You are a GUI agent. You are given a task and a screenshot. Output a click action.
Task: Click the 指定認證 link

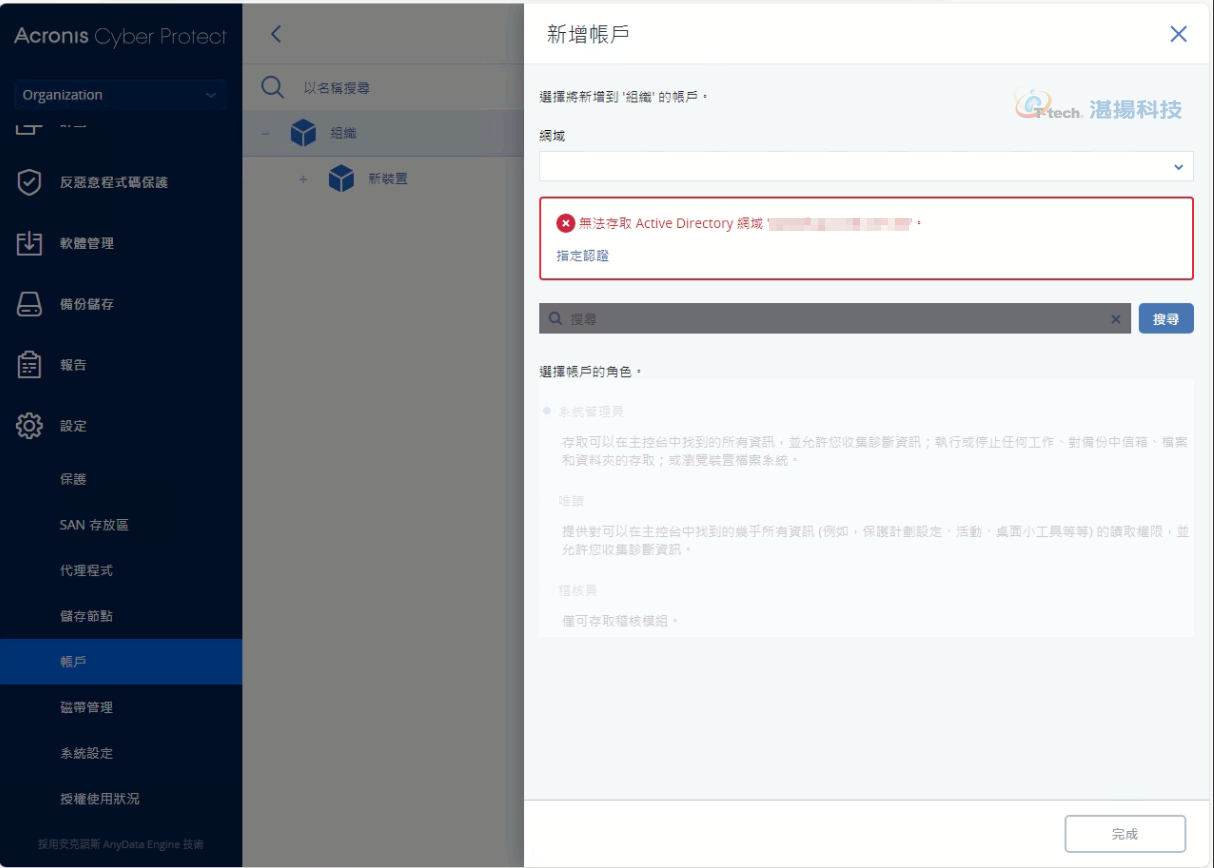click(583, 255)
